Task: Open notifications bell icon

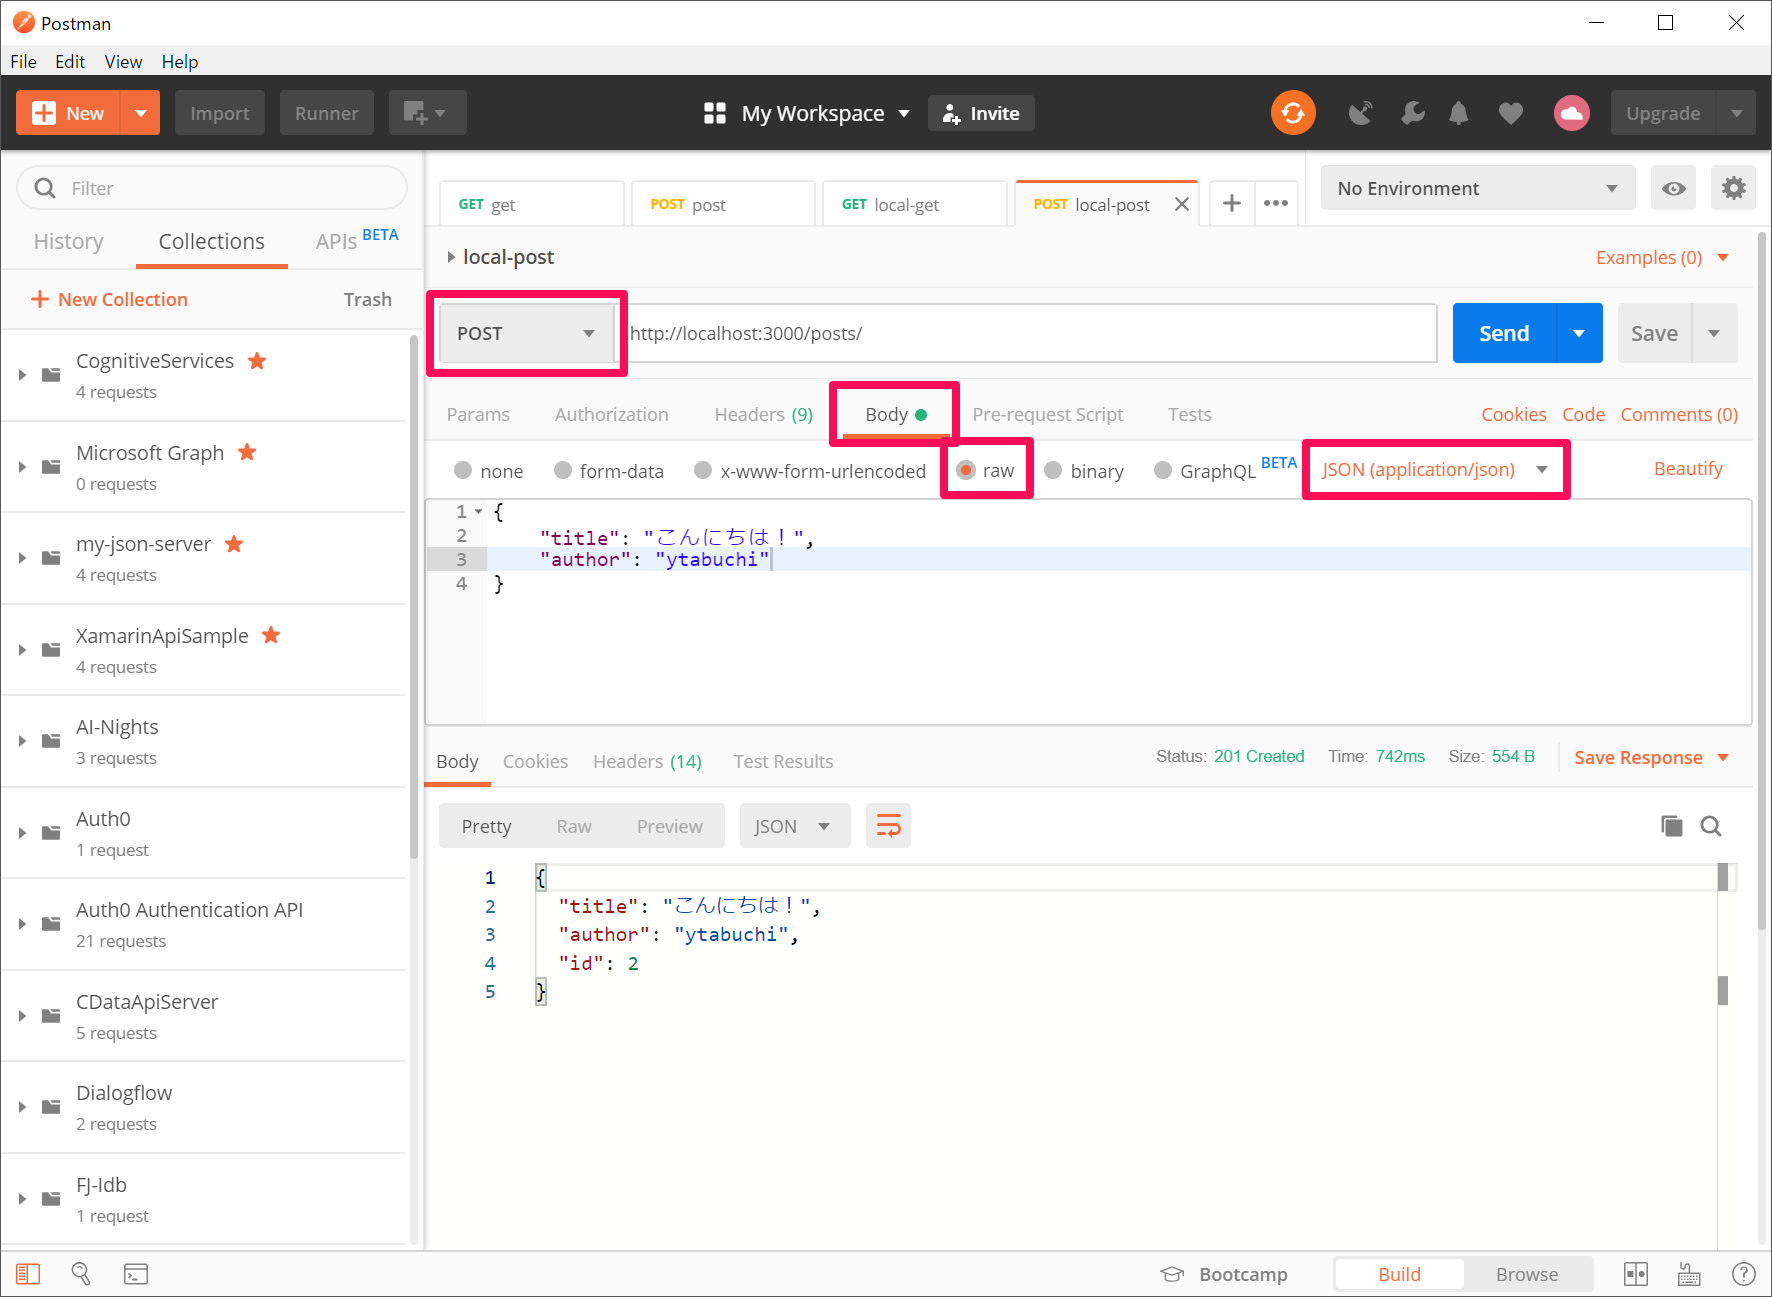Action: (x=1459, y=113)
